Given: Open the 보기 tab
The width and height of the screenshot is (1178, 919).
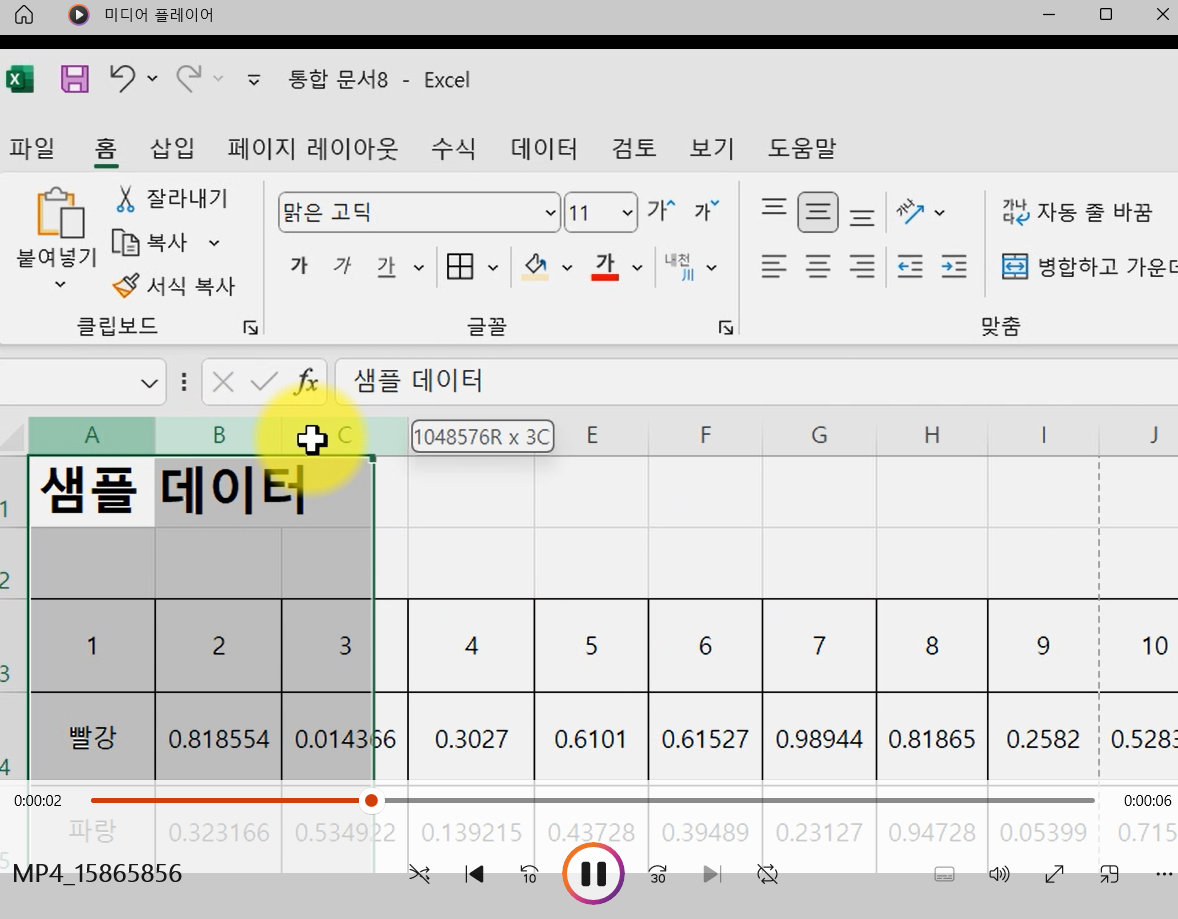Looking at the screenshot, I should [711, 148].
